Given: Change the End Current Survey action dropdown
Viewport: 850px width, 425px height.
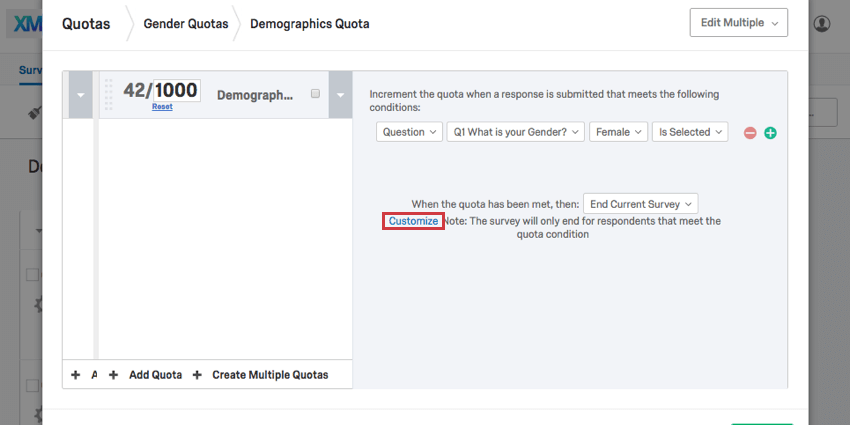Looking at the screenshot, I should pos(641,203).
